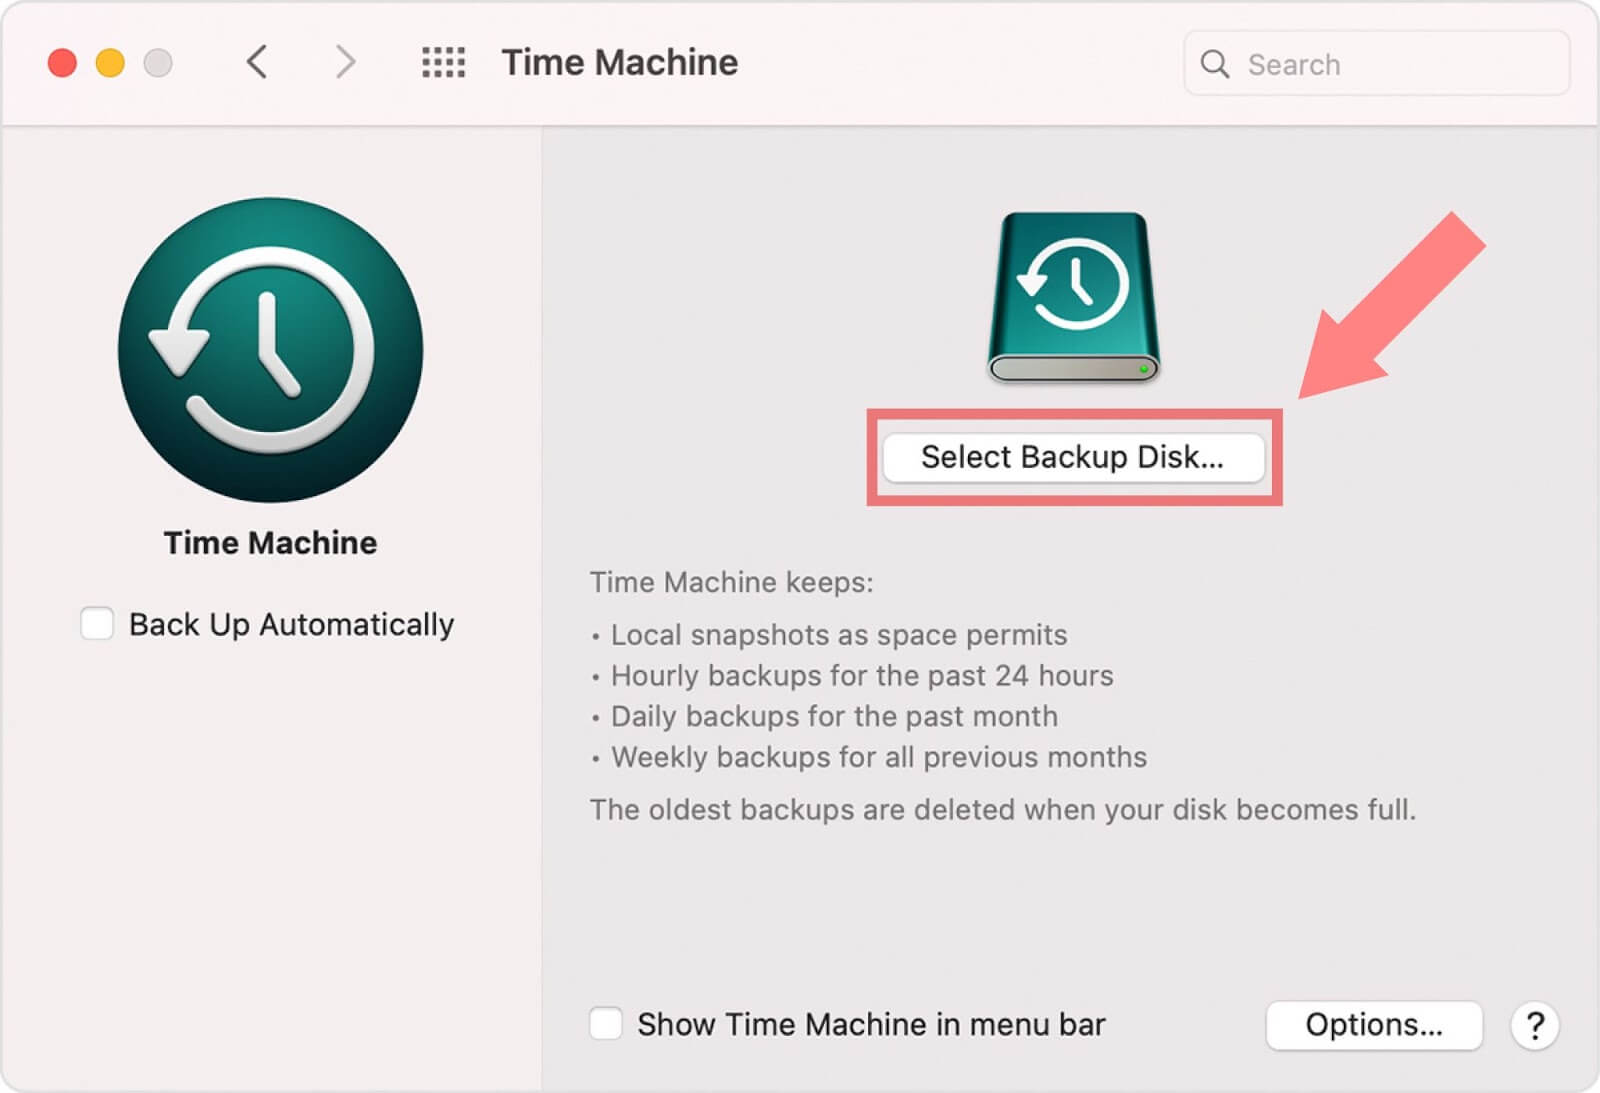Click the backup disk drive icon
Screen dimensions: 1600x1093
tap(1074, 297)
